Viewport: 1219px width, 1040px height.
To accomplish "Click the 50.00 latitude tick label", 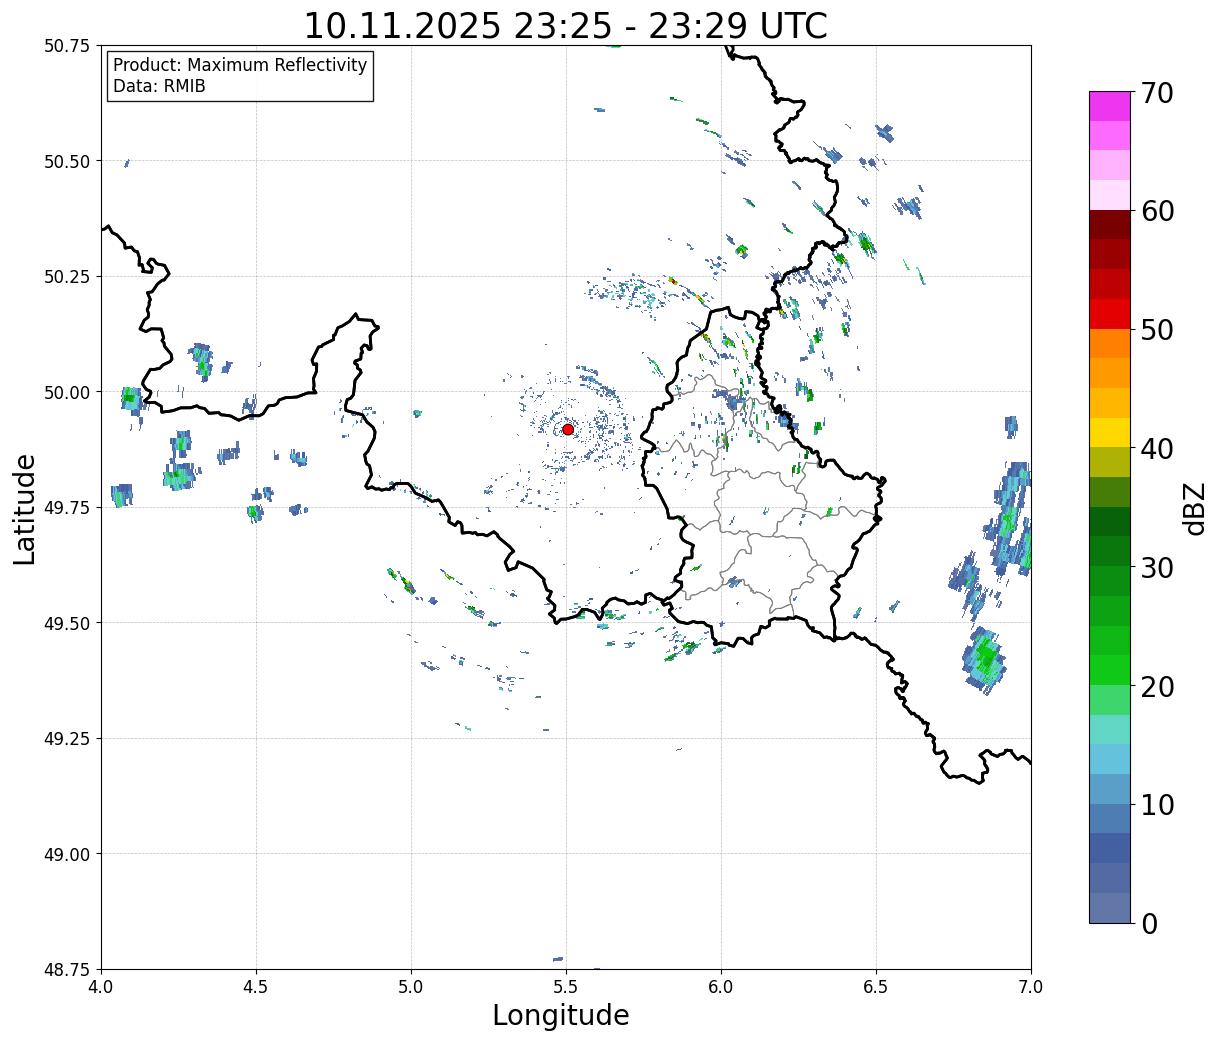I will [67, 392].
